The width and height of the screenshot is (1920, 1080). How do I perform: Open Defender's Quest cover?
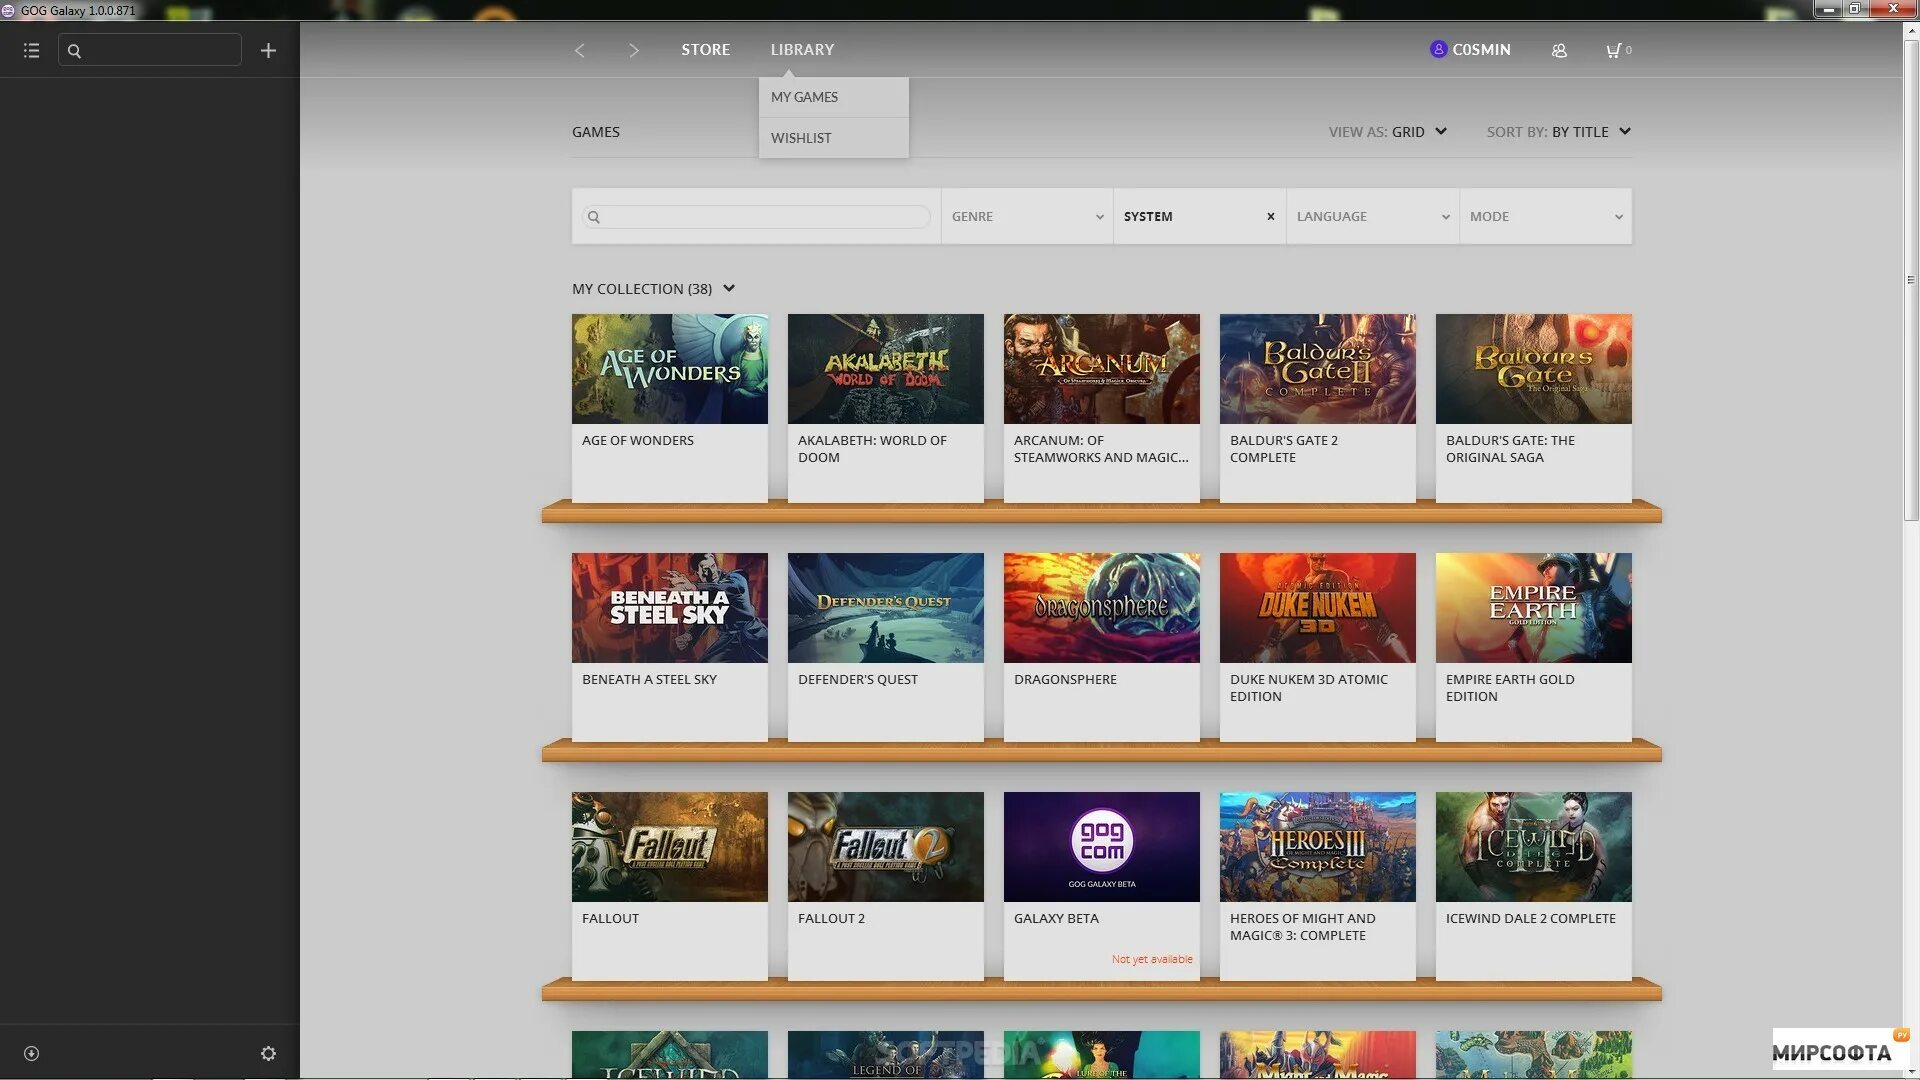886,608
